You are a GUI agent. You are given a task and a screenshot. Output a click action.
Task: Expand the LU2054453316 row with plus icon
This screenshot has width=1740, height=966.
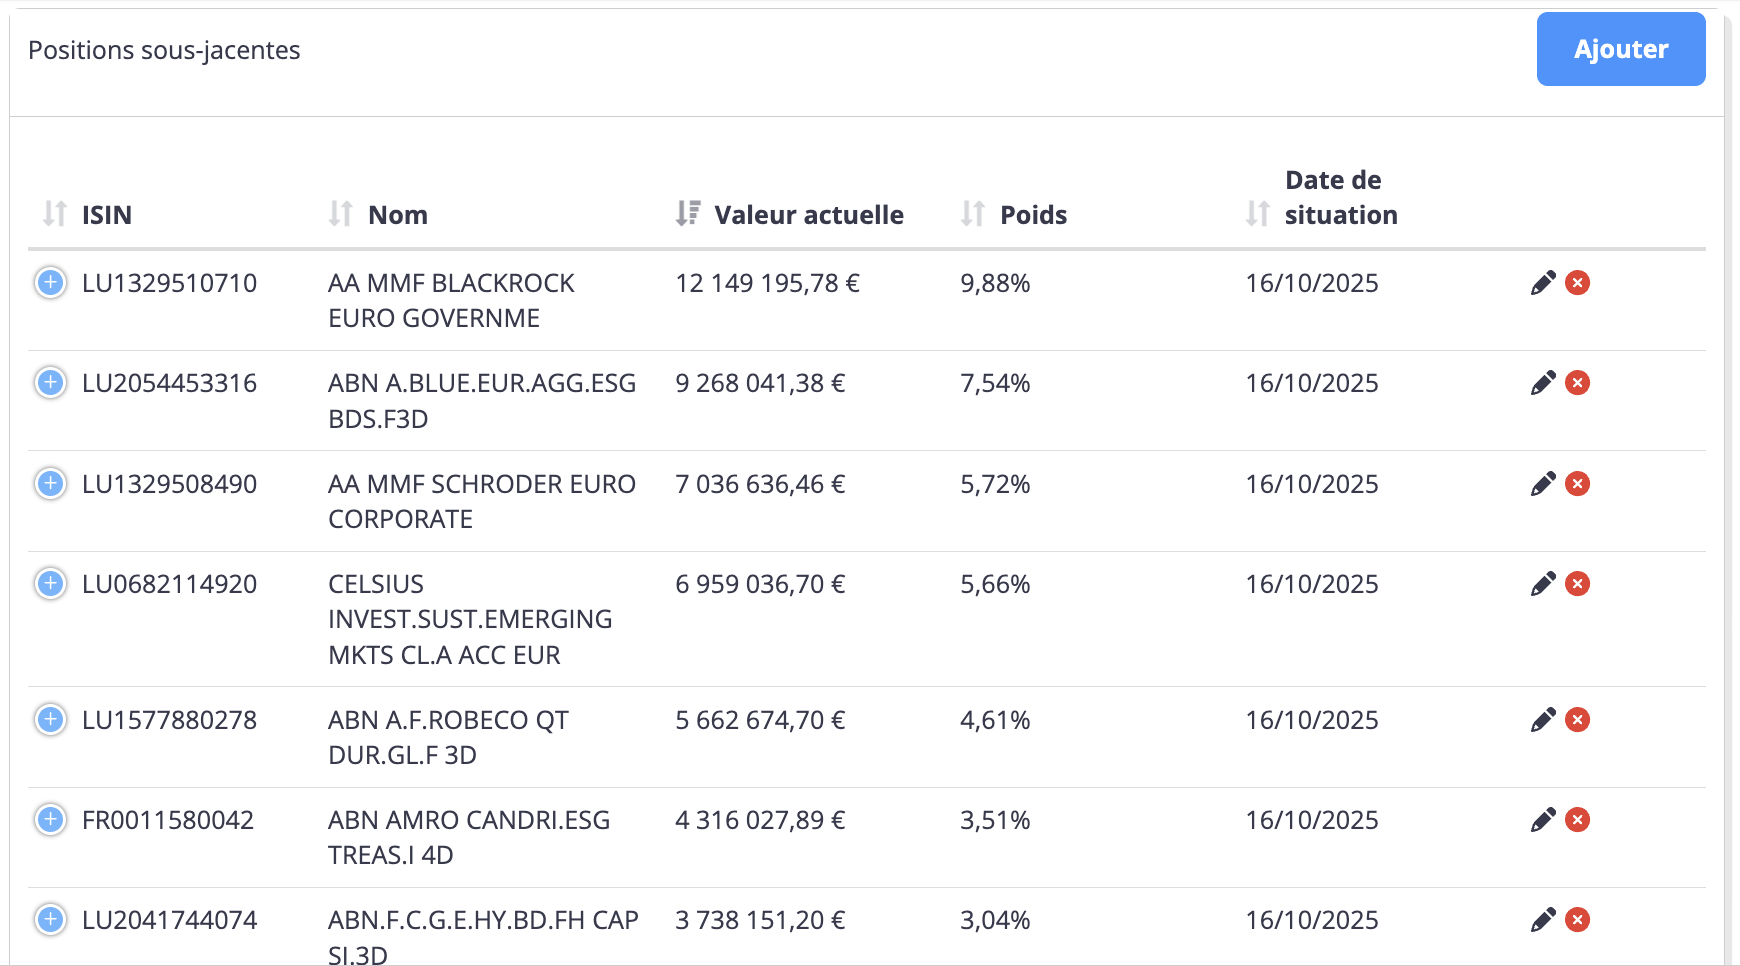pos(50,383)
